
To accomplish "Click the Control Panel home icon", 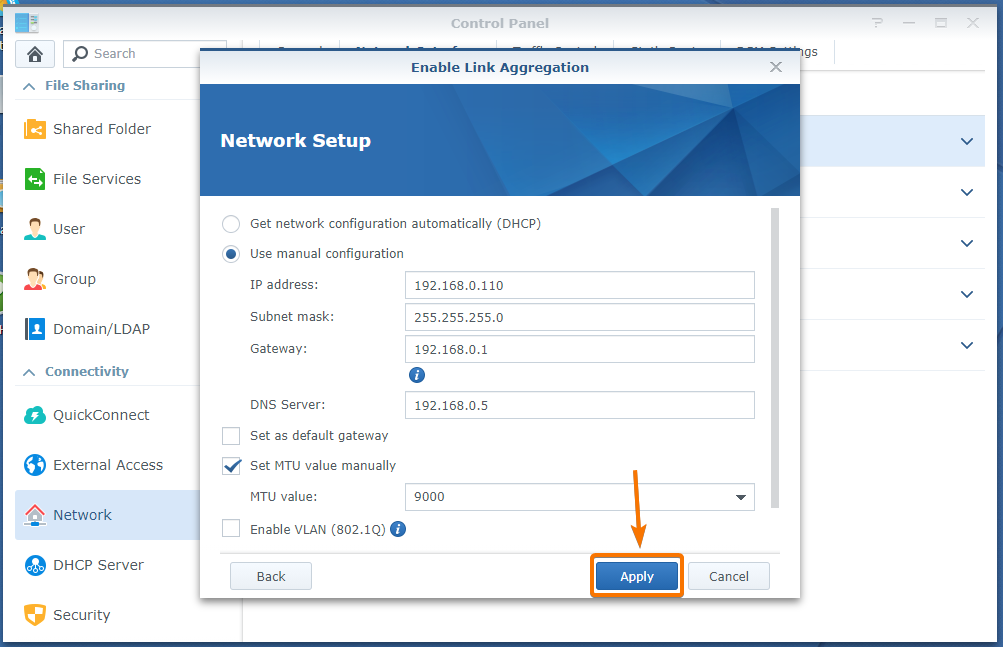I will coord(35,54).
